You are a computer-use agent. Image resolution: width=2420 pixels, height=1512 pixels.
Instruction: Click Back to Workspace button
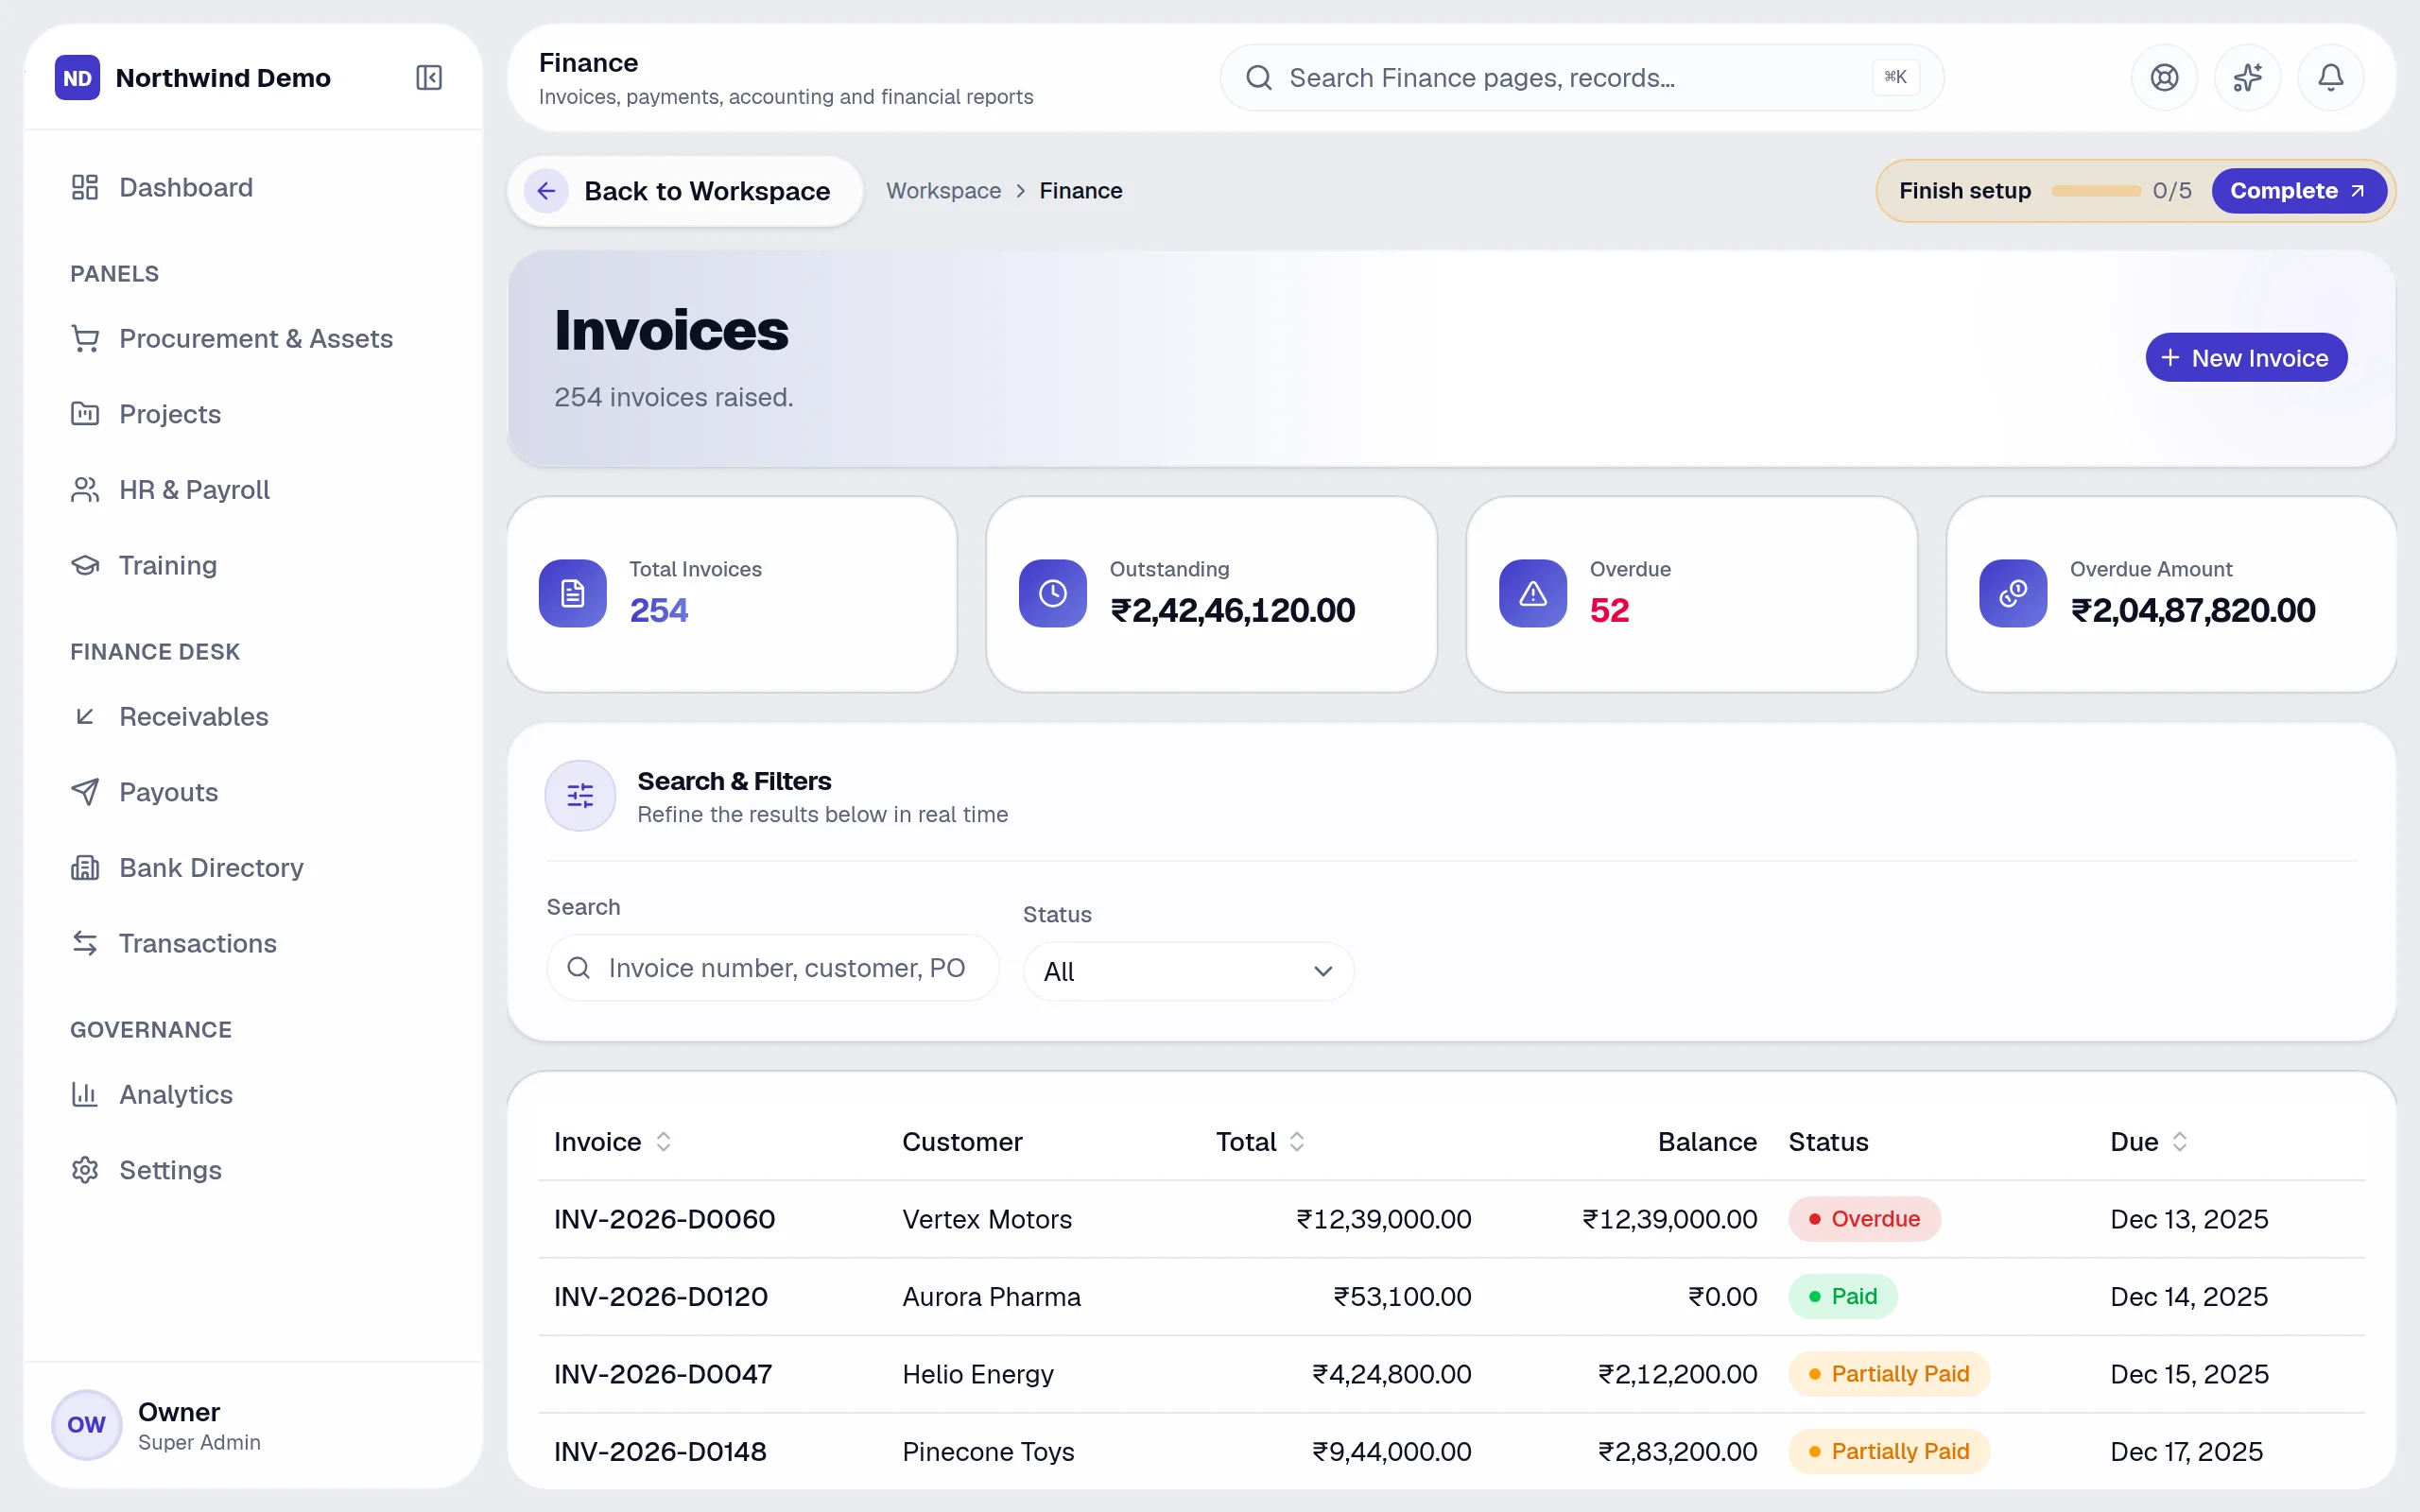pos(685,190)
